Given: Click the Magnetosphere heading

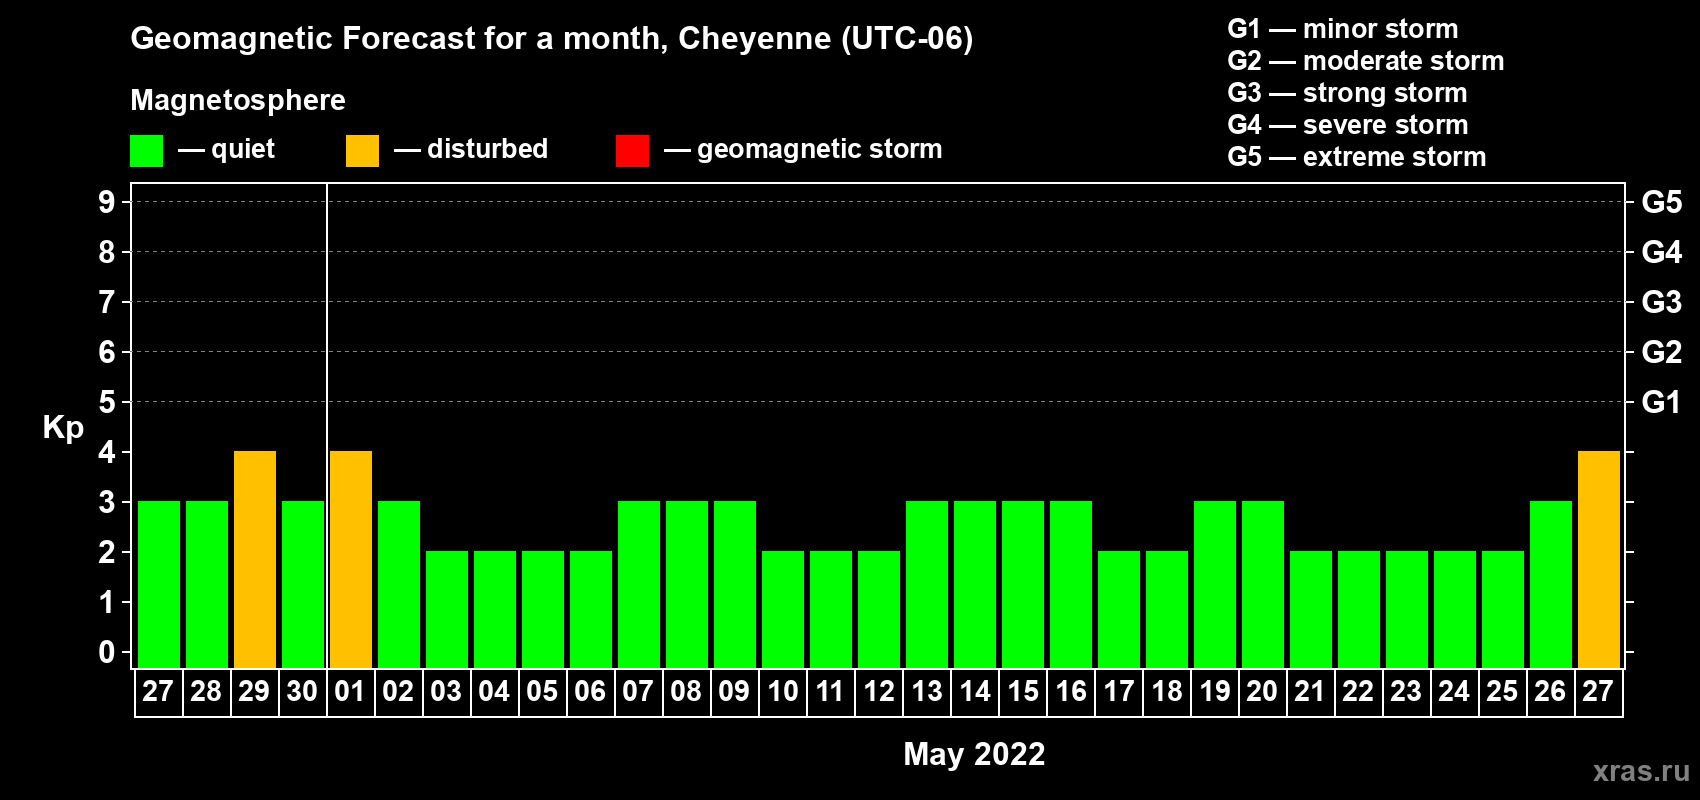Looking at the screenshot, I should click(238, 100).
